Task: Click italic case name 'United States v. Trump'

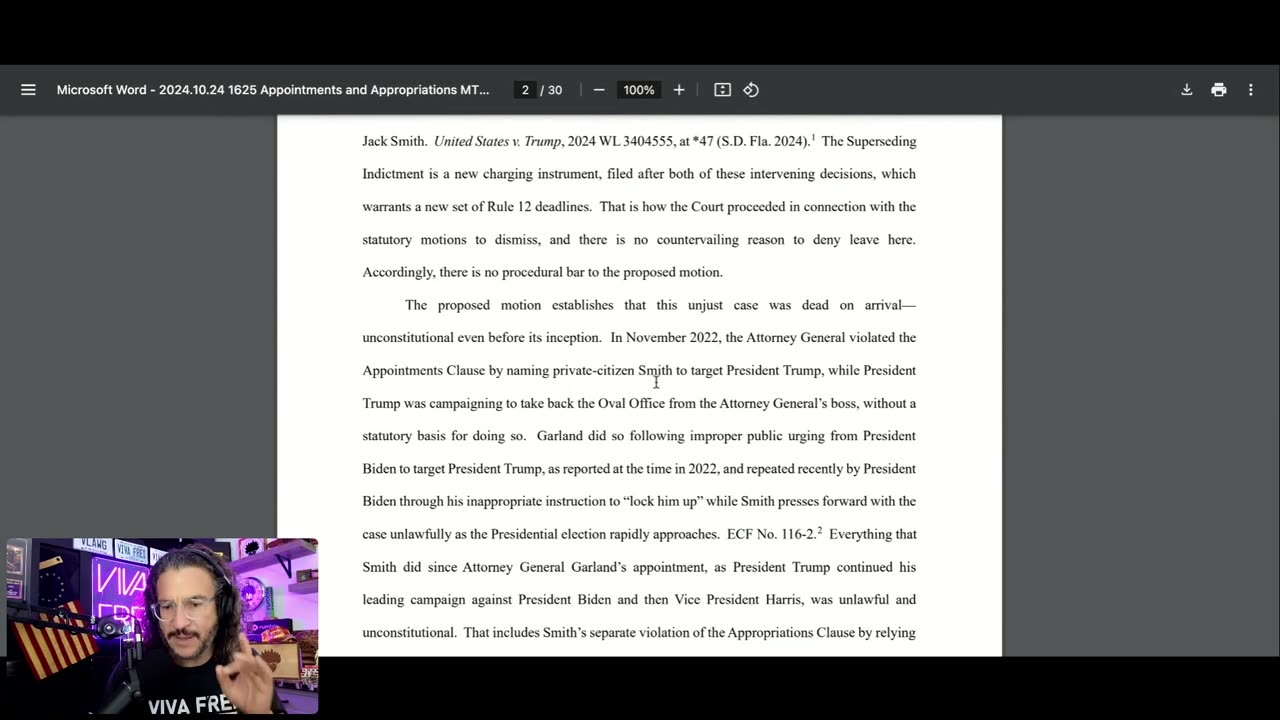Action: pyautogui.click(x=497, y=141)
